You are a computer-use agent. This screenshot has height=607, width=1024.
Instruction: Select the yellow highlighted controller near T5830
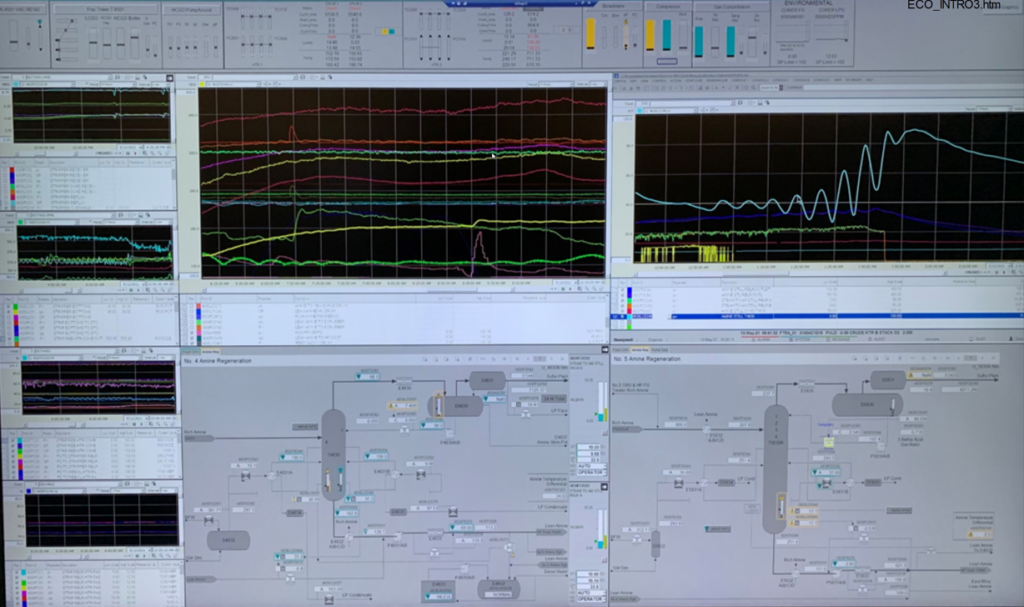pyautogui.click(x=828, y=442)
